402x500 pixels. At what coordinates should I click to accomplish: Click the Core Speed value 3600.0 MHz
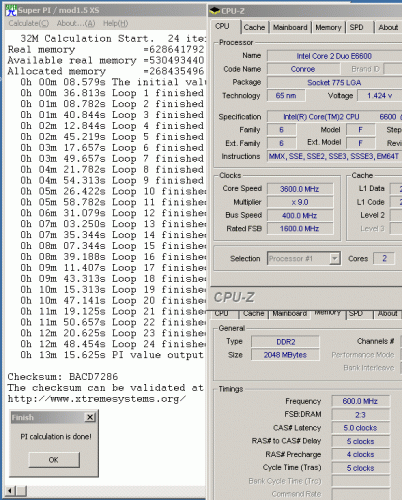coord(300,189)
